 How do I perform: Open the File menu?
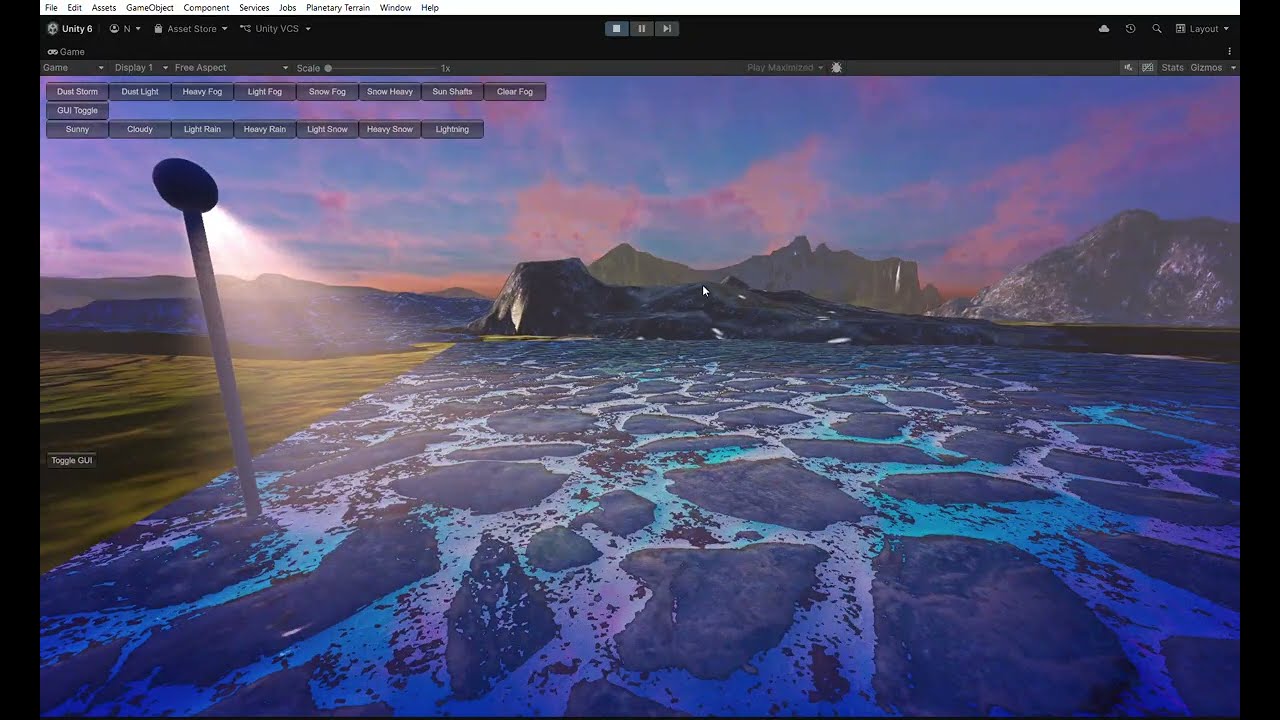(51, 8)
